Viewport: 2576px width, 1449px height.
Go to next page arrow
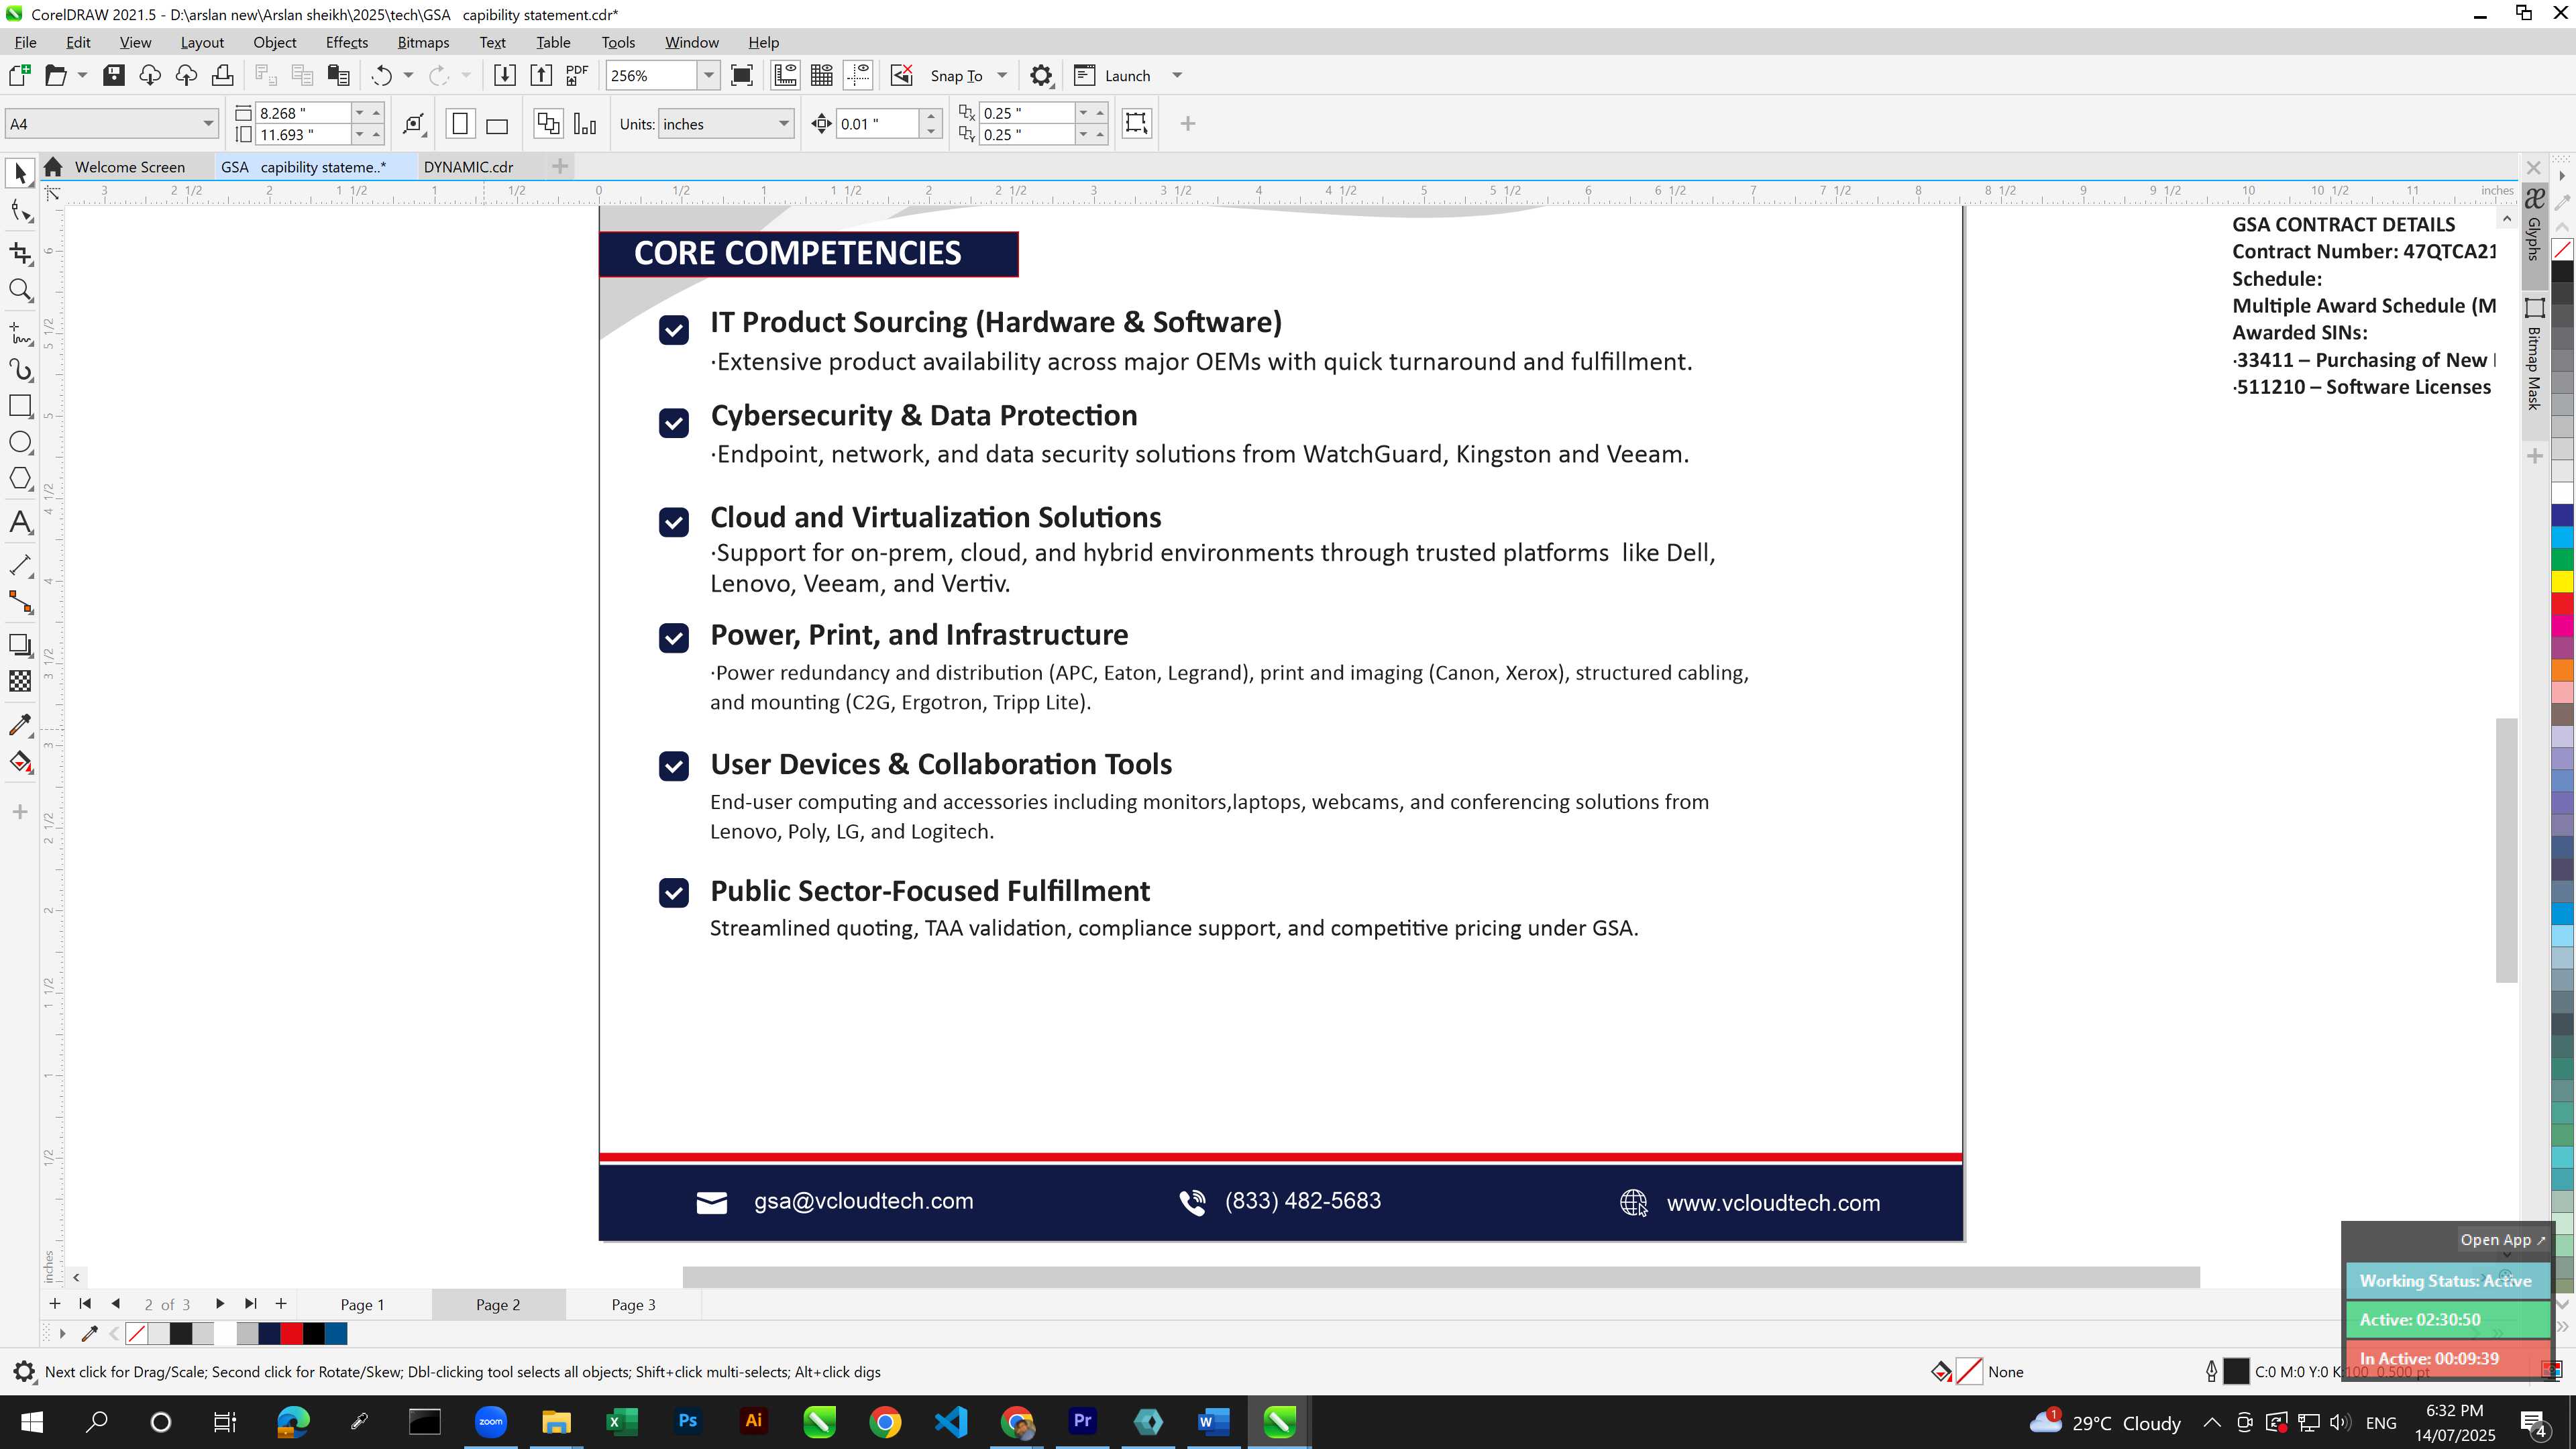(220, 1304)
